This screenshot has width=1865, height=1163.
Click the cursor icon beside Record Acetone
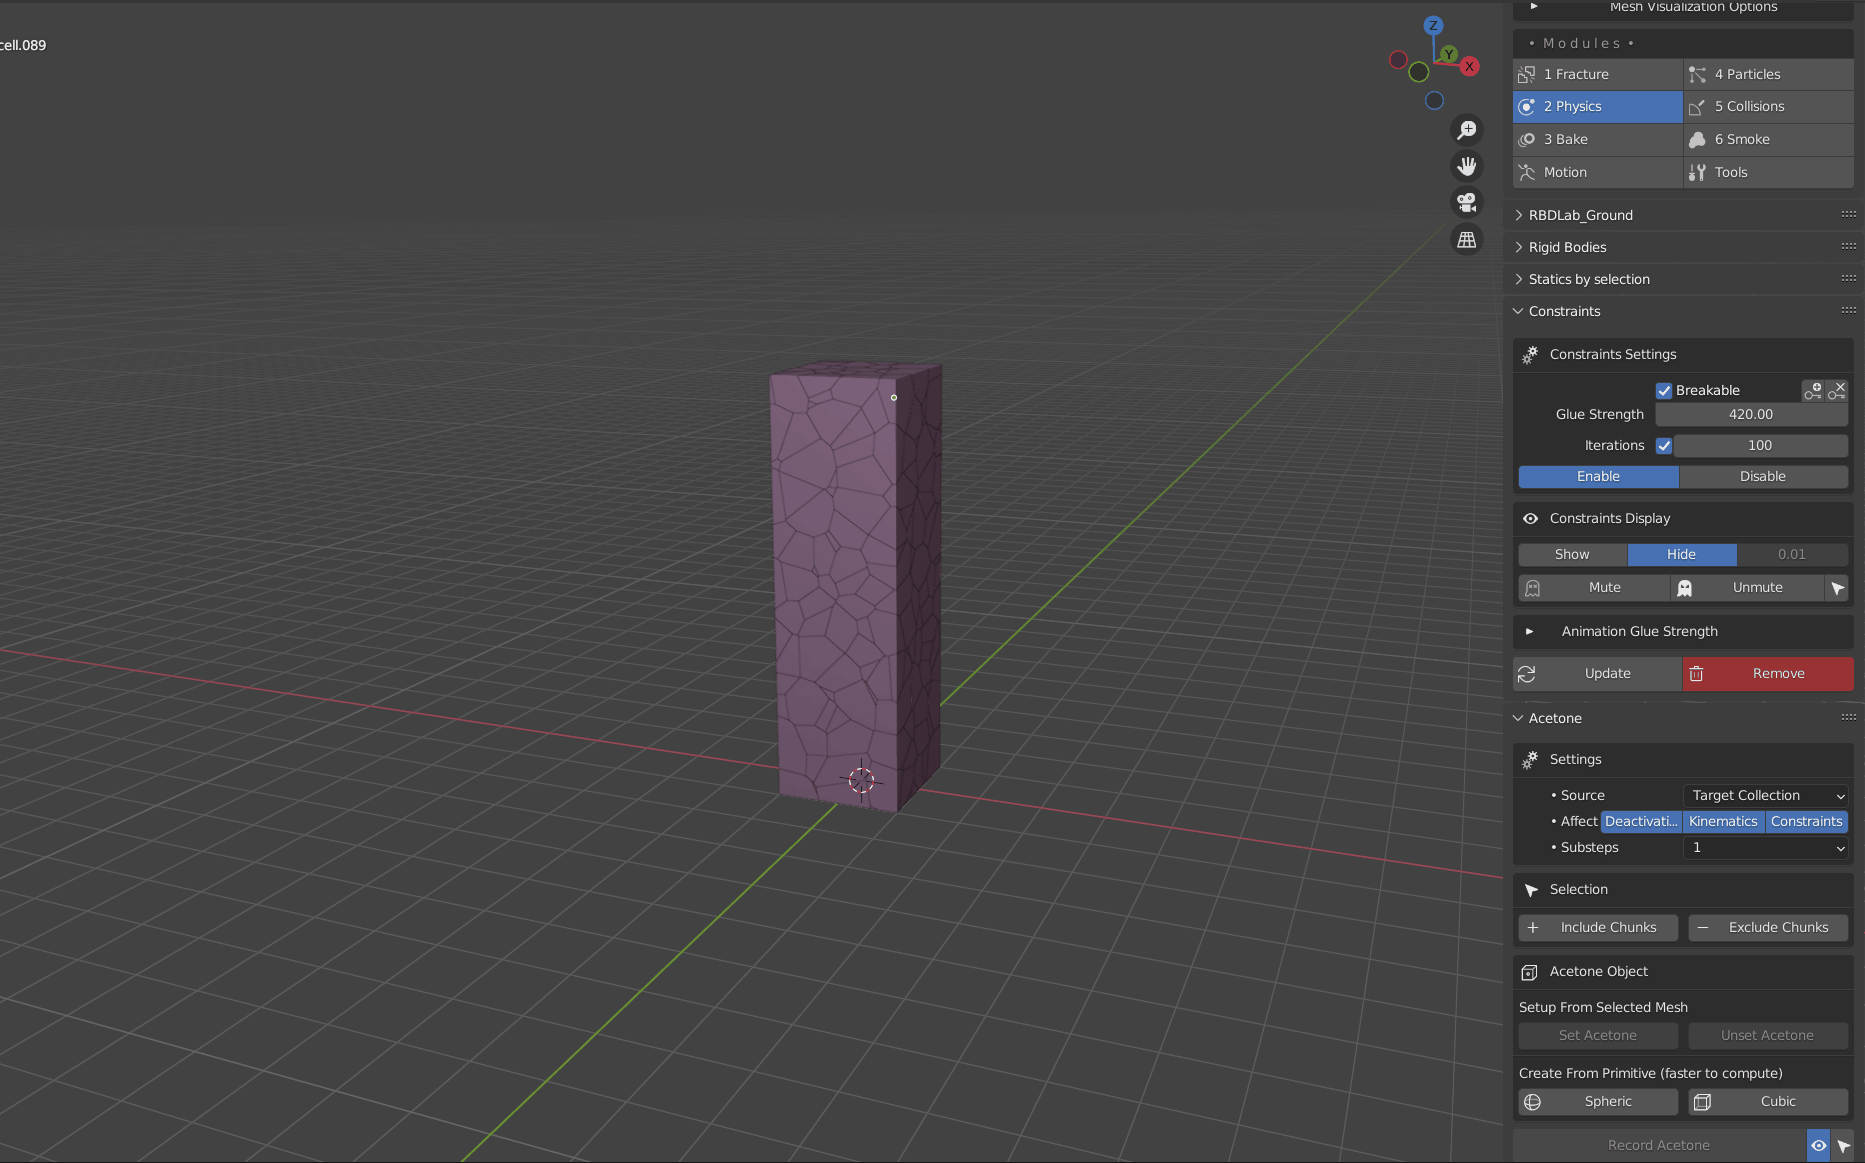pyautogui.click(x=1843, y=1146)
